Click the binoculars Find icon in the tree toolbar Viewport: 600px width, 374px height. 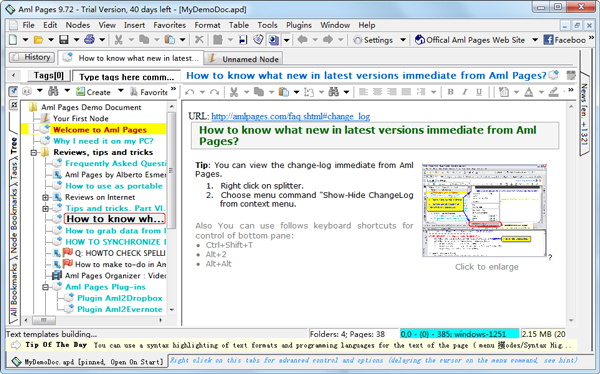pyautogui.click(x=53, y=91)
